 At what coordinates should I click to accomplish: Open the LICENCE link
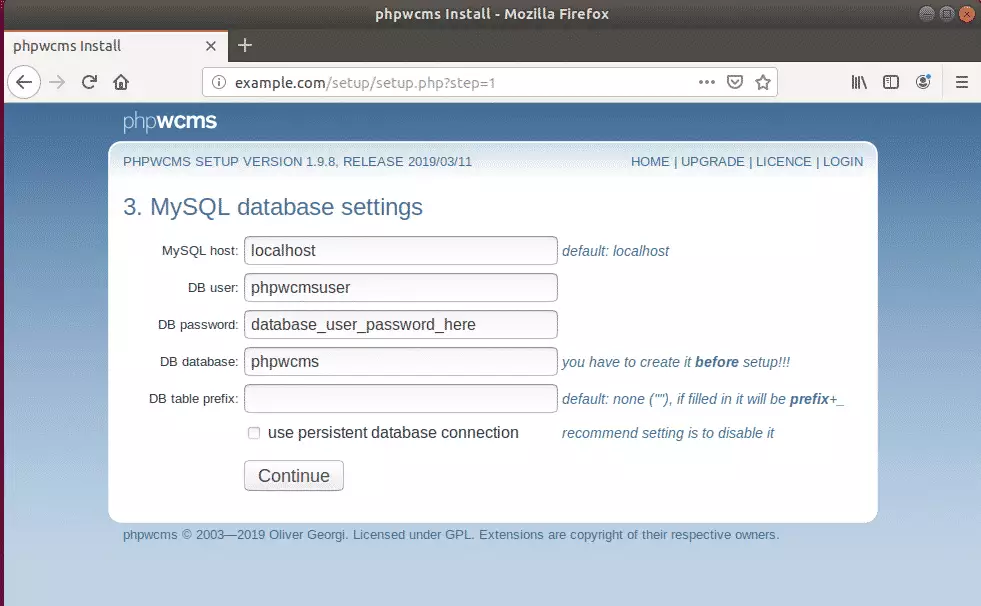click(783, 161)
